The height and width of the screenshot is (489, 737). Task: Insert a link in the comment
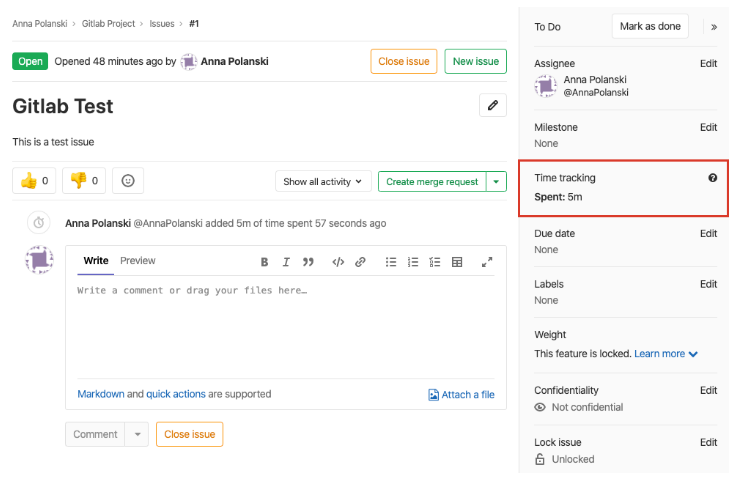pos(360,262)
